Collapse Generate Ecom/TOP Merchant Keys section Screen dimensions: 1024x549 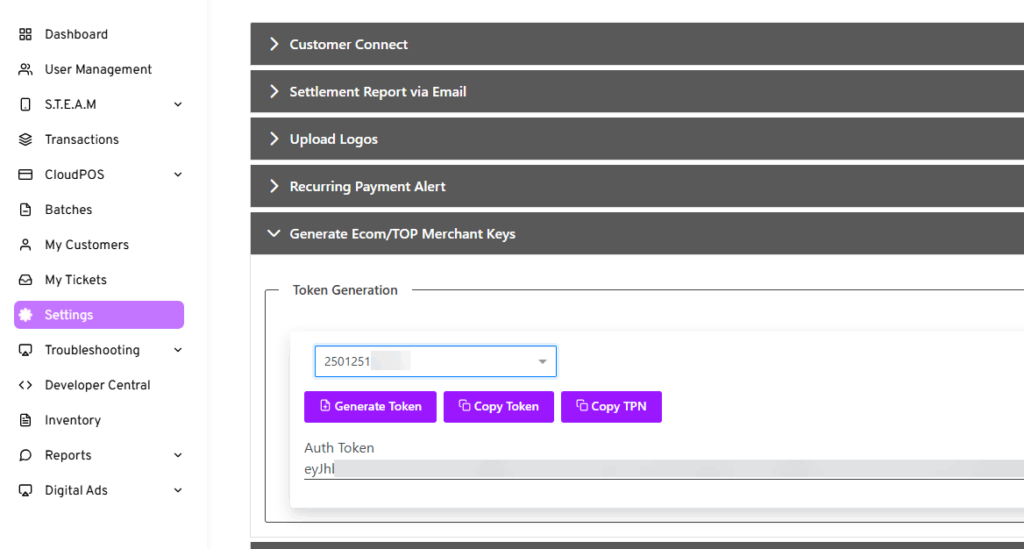coord(402,234)
